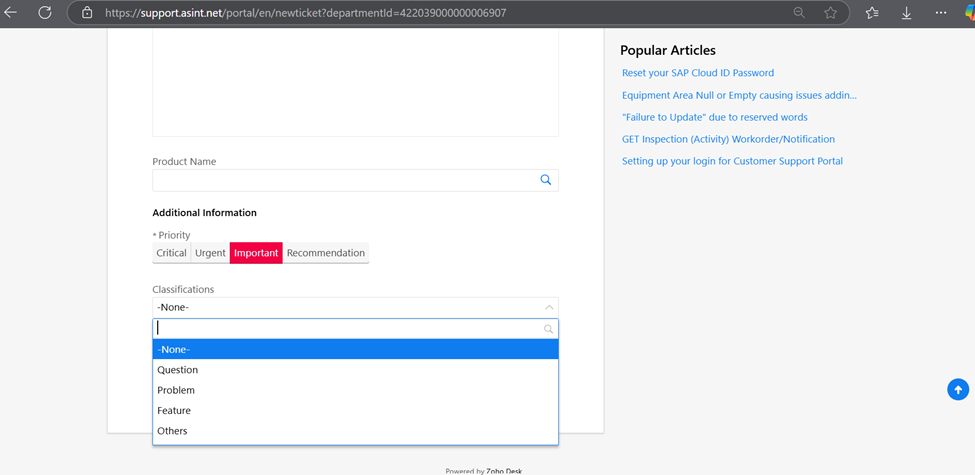Open browser downloads icon

click(x=906, y=13)
